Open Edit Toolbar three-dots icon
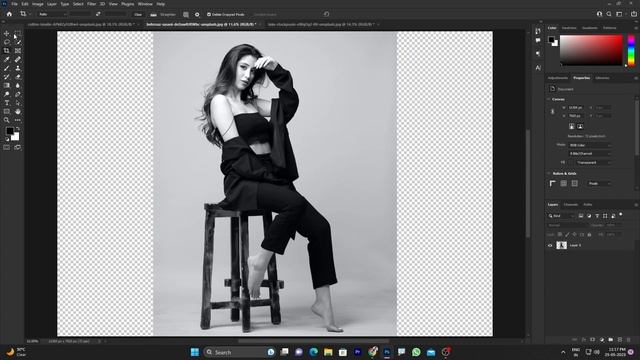This screenshot has height=360, width=640. 18,120
